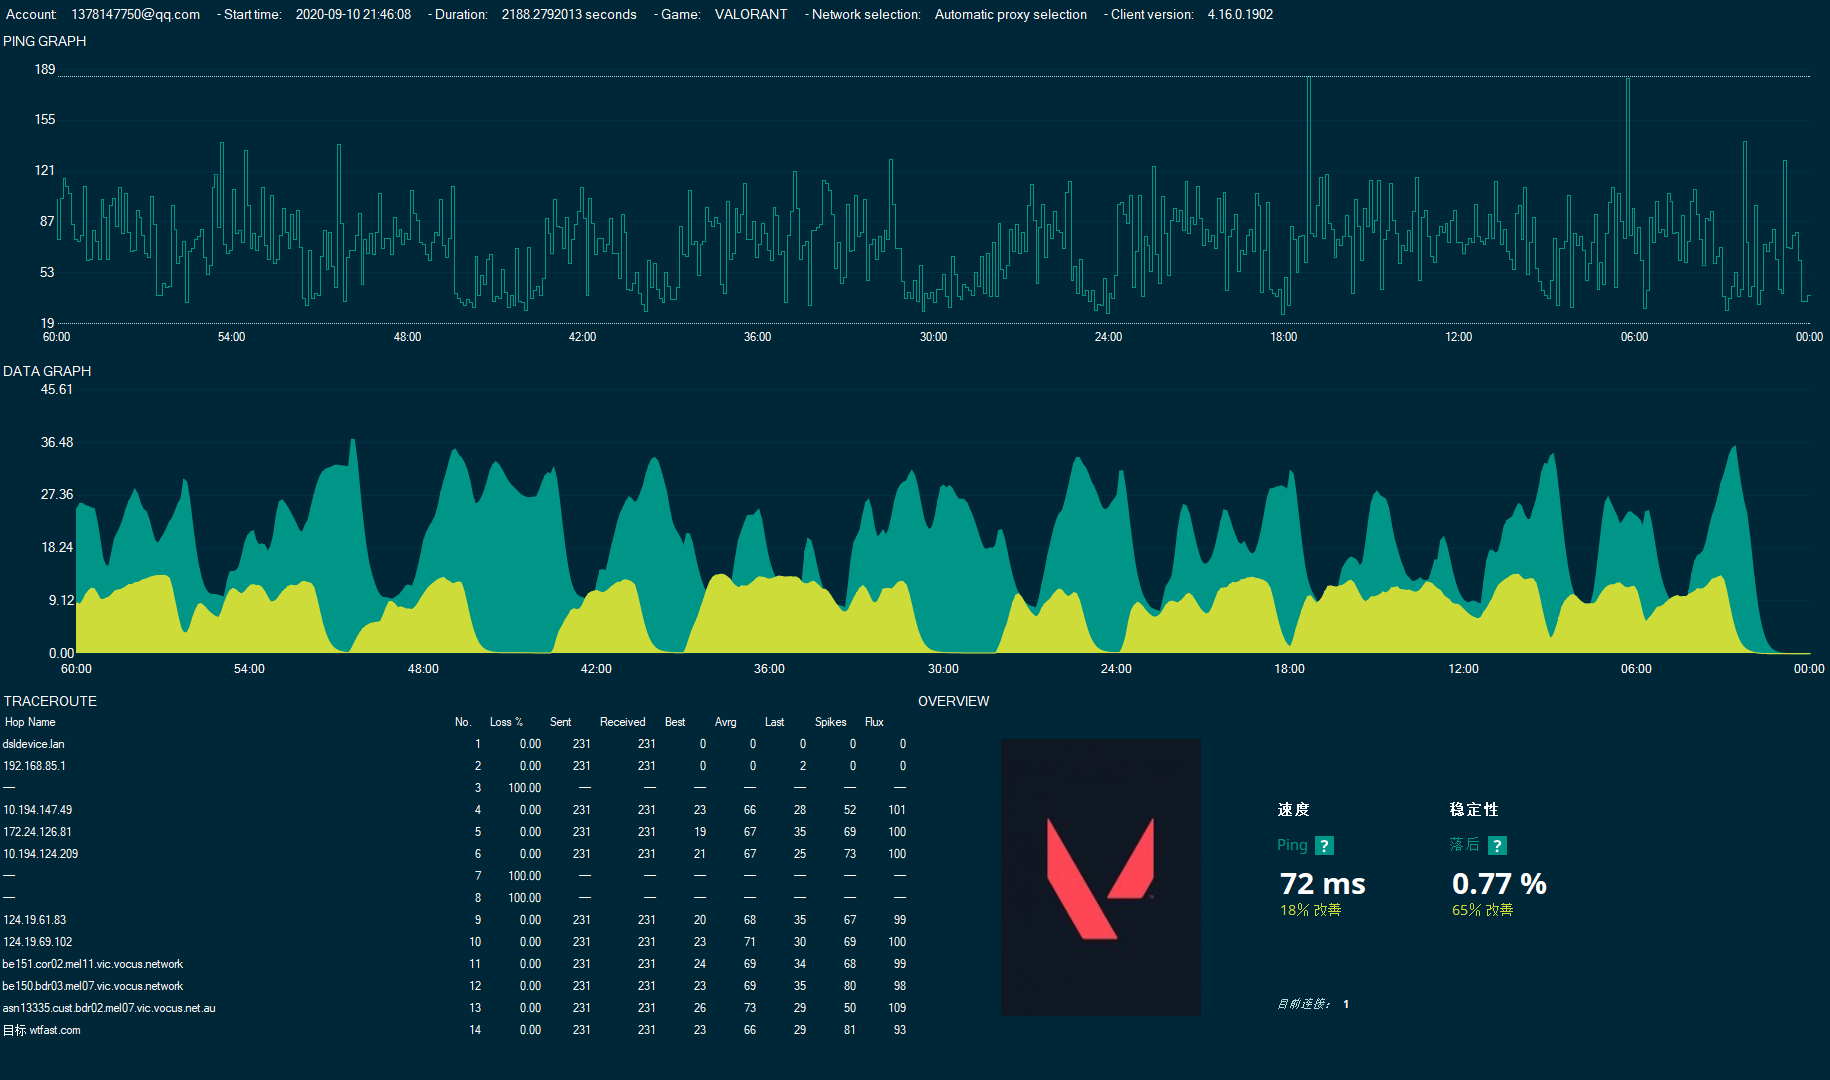Click the start time 2020-09-10 21:46:08
Viewport: 1830px width, 1080px height.
point(353,14)
